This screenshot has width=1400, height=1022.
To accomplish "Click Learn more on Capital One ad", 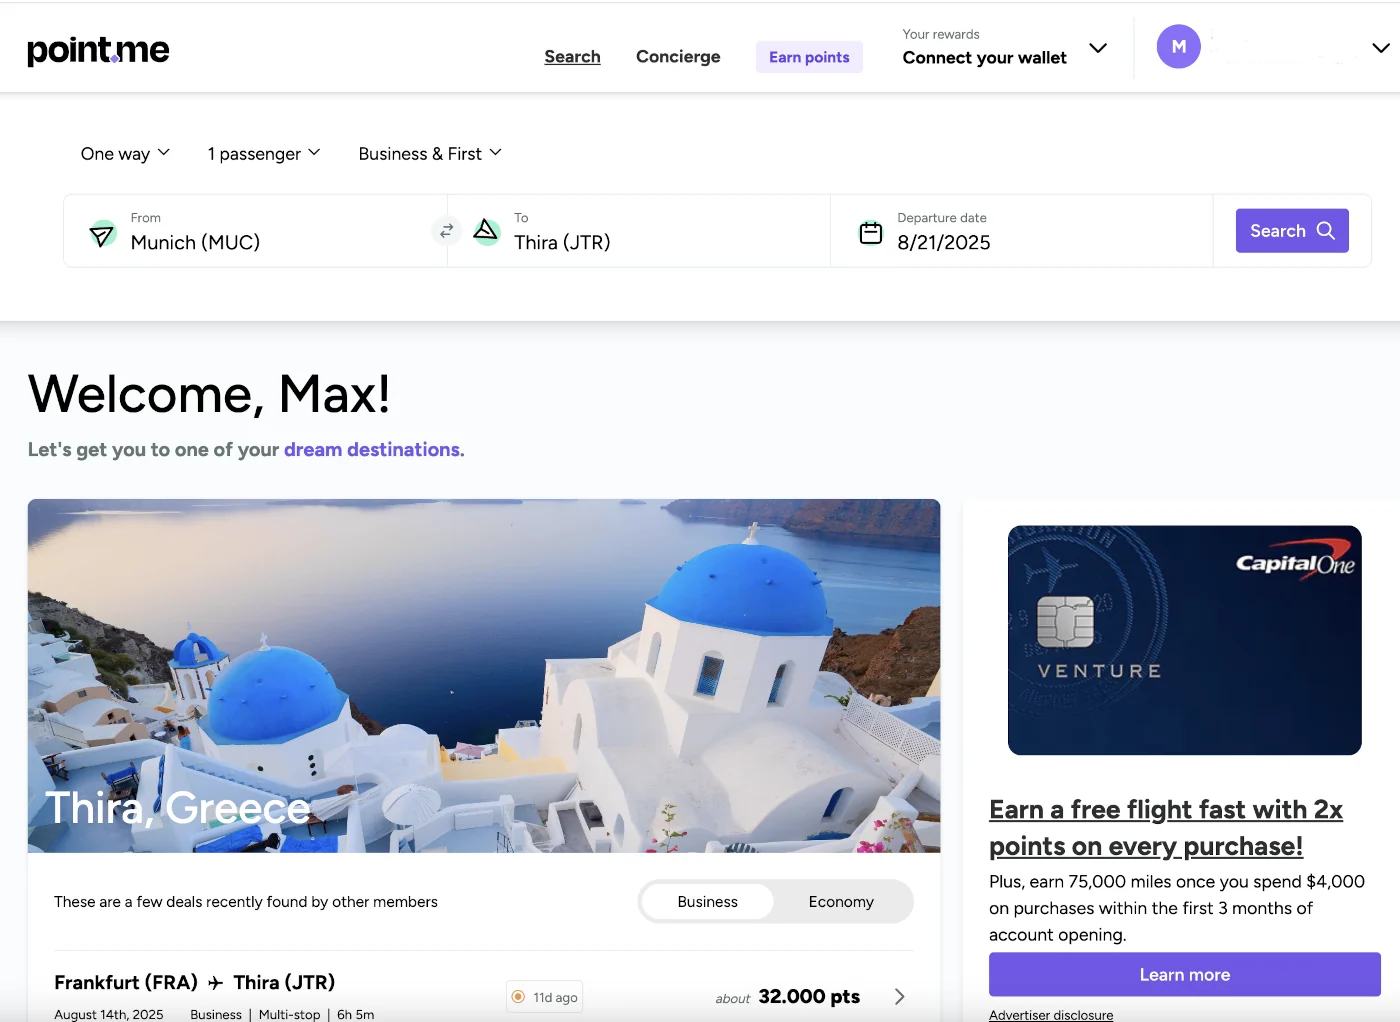I will coord(1184,975).
